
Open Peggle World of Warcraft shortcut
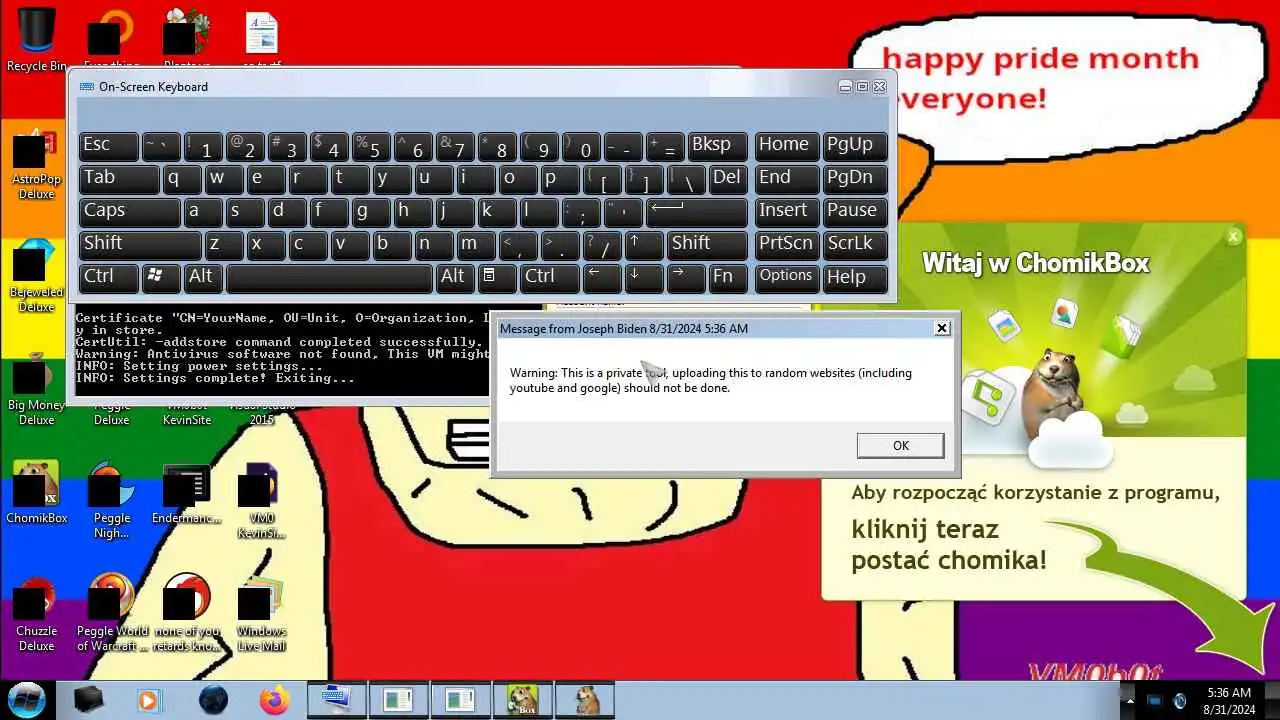click(x=111, y=613)
